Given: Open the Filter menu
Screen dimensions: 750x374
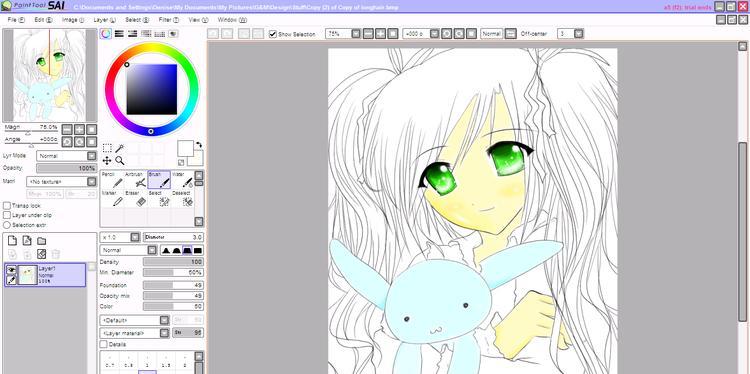Looking at the screenshot, I should 169,20.
